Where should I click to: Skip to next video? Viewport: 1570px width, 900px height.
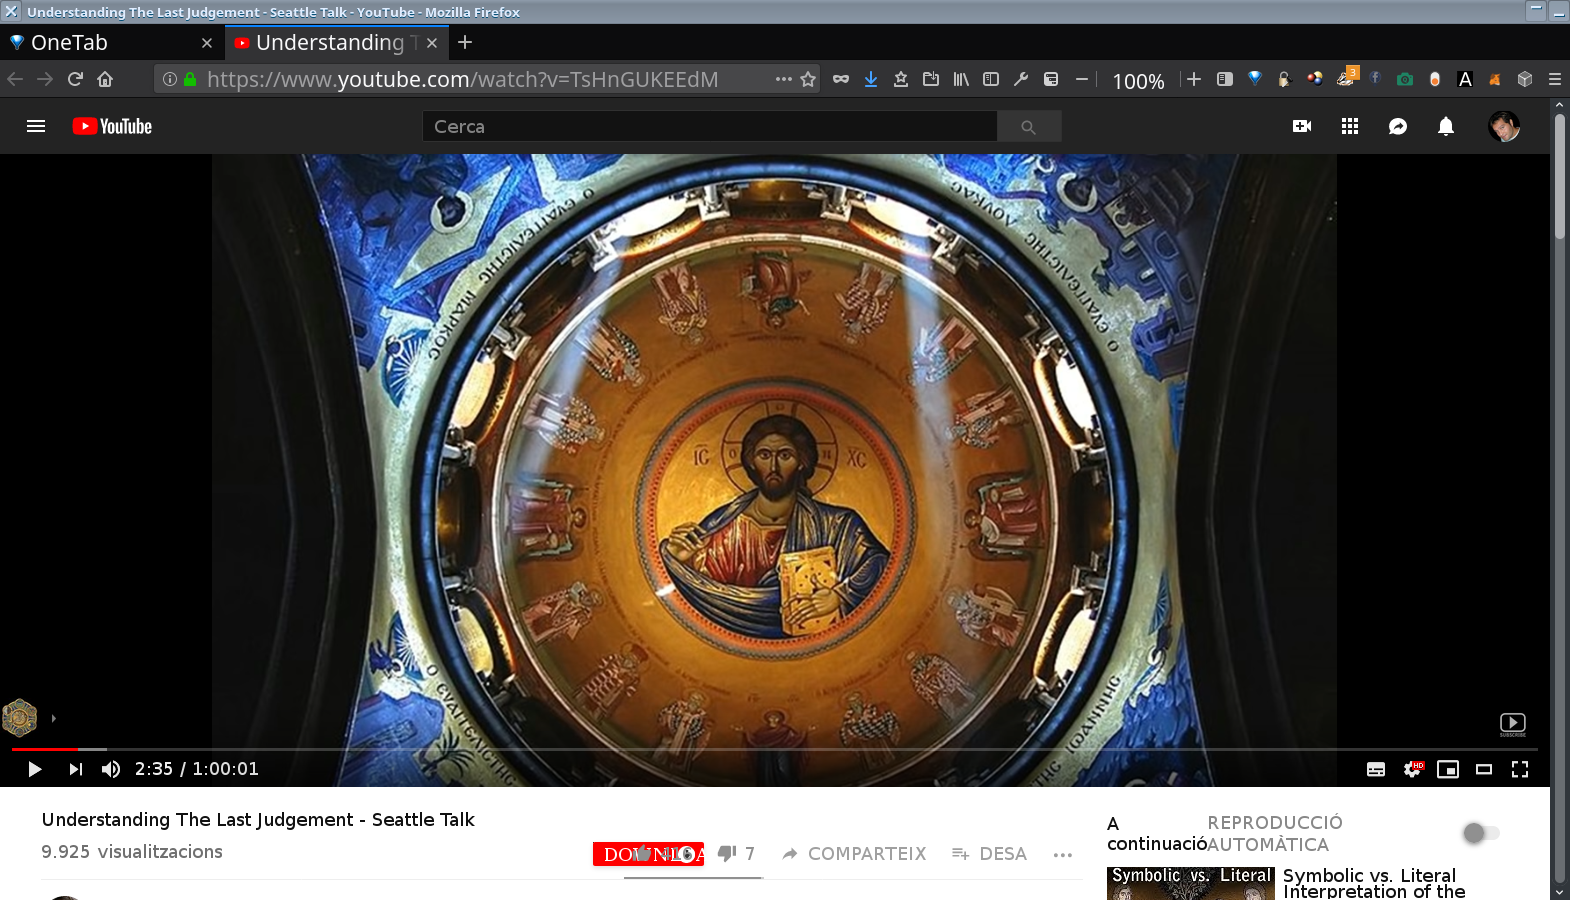point(75,769)
